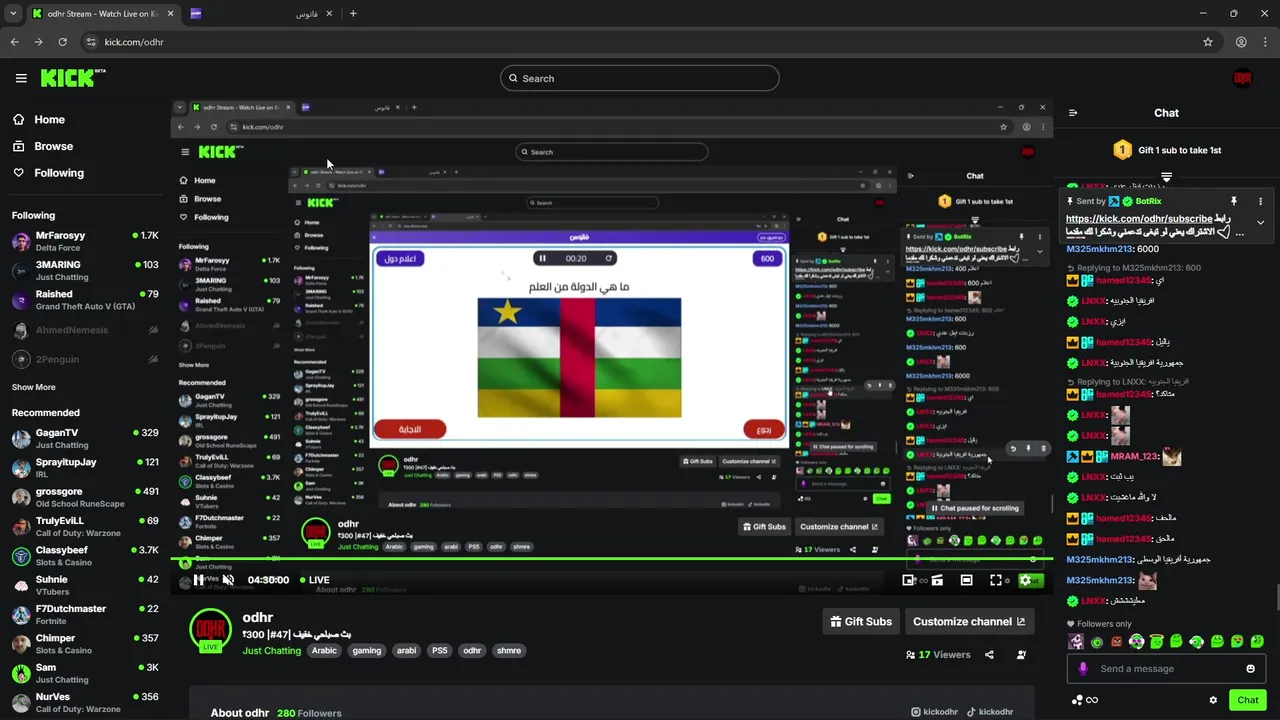Screen dimensions: 1280x720
Task: Expand the pinned message chevron
Action: (x=1260, y=222)
